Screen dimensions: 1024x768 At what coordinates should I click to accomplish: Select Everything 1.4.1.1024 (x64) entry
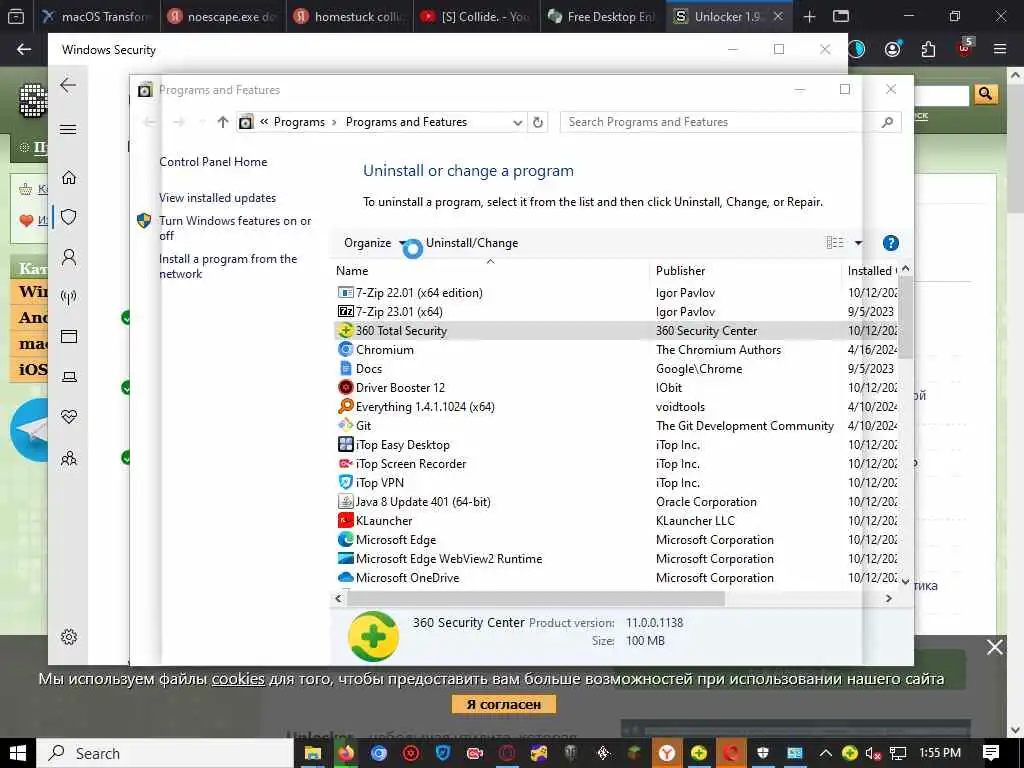click(x=424, y=406)
